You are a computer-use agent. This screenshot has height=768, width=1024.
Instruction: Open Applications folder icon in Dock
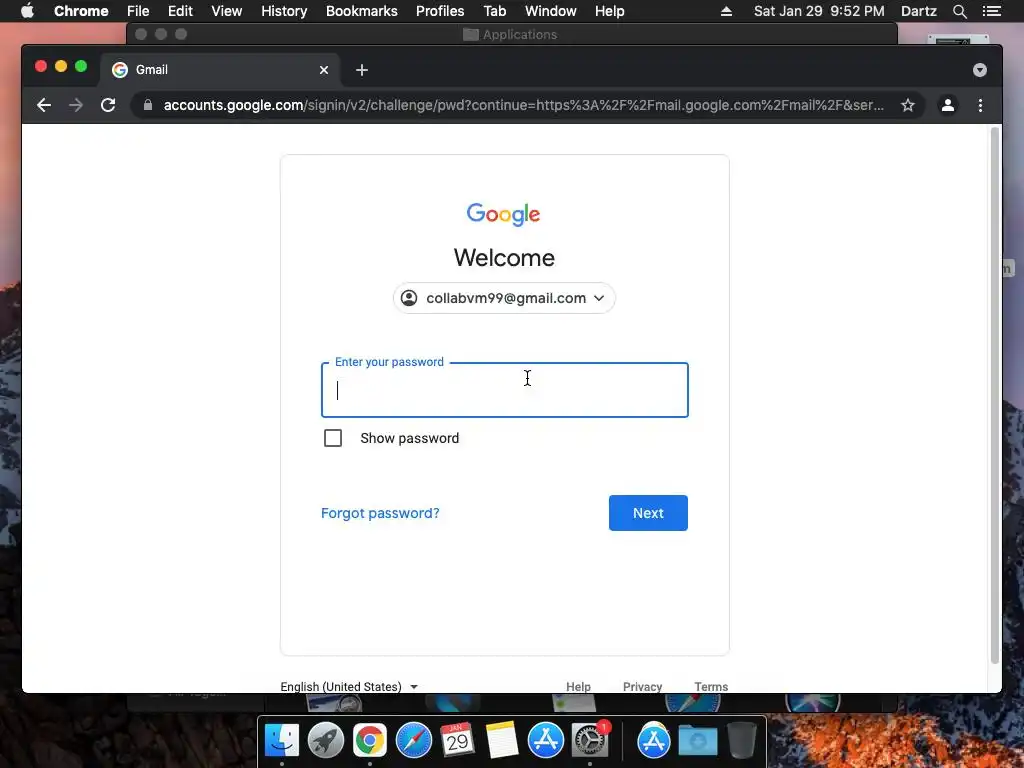tap(654, 741)
